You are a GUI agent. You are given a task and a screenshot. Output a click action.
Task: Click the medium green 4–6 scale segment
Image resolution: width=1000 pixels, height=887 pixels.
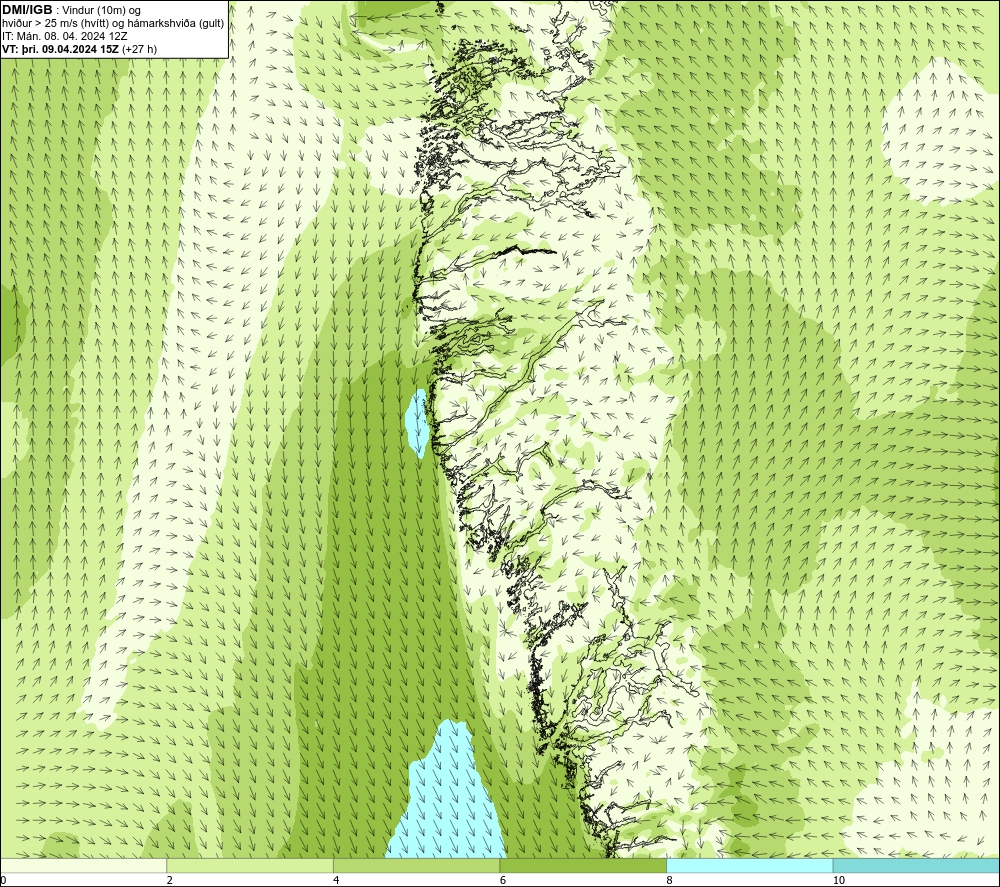416,865
